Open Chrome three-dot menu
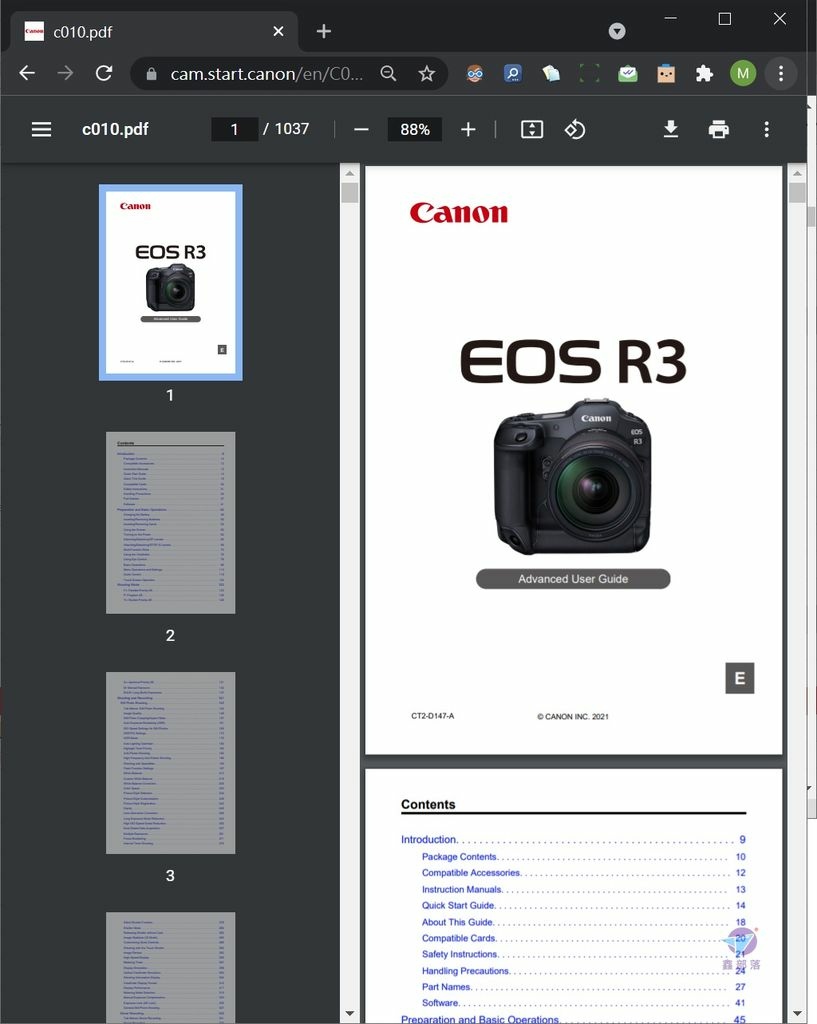 (x=781, y=73)
